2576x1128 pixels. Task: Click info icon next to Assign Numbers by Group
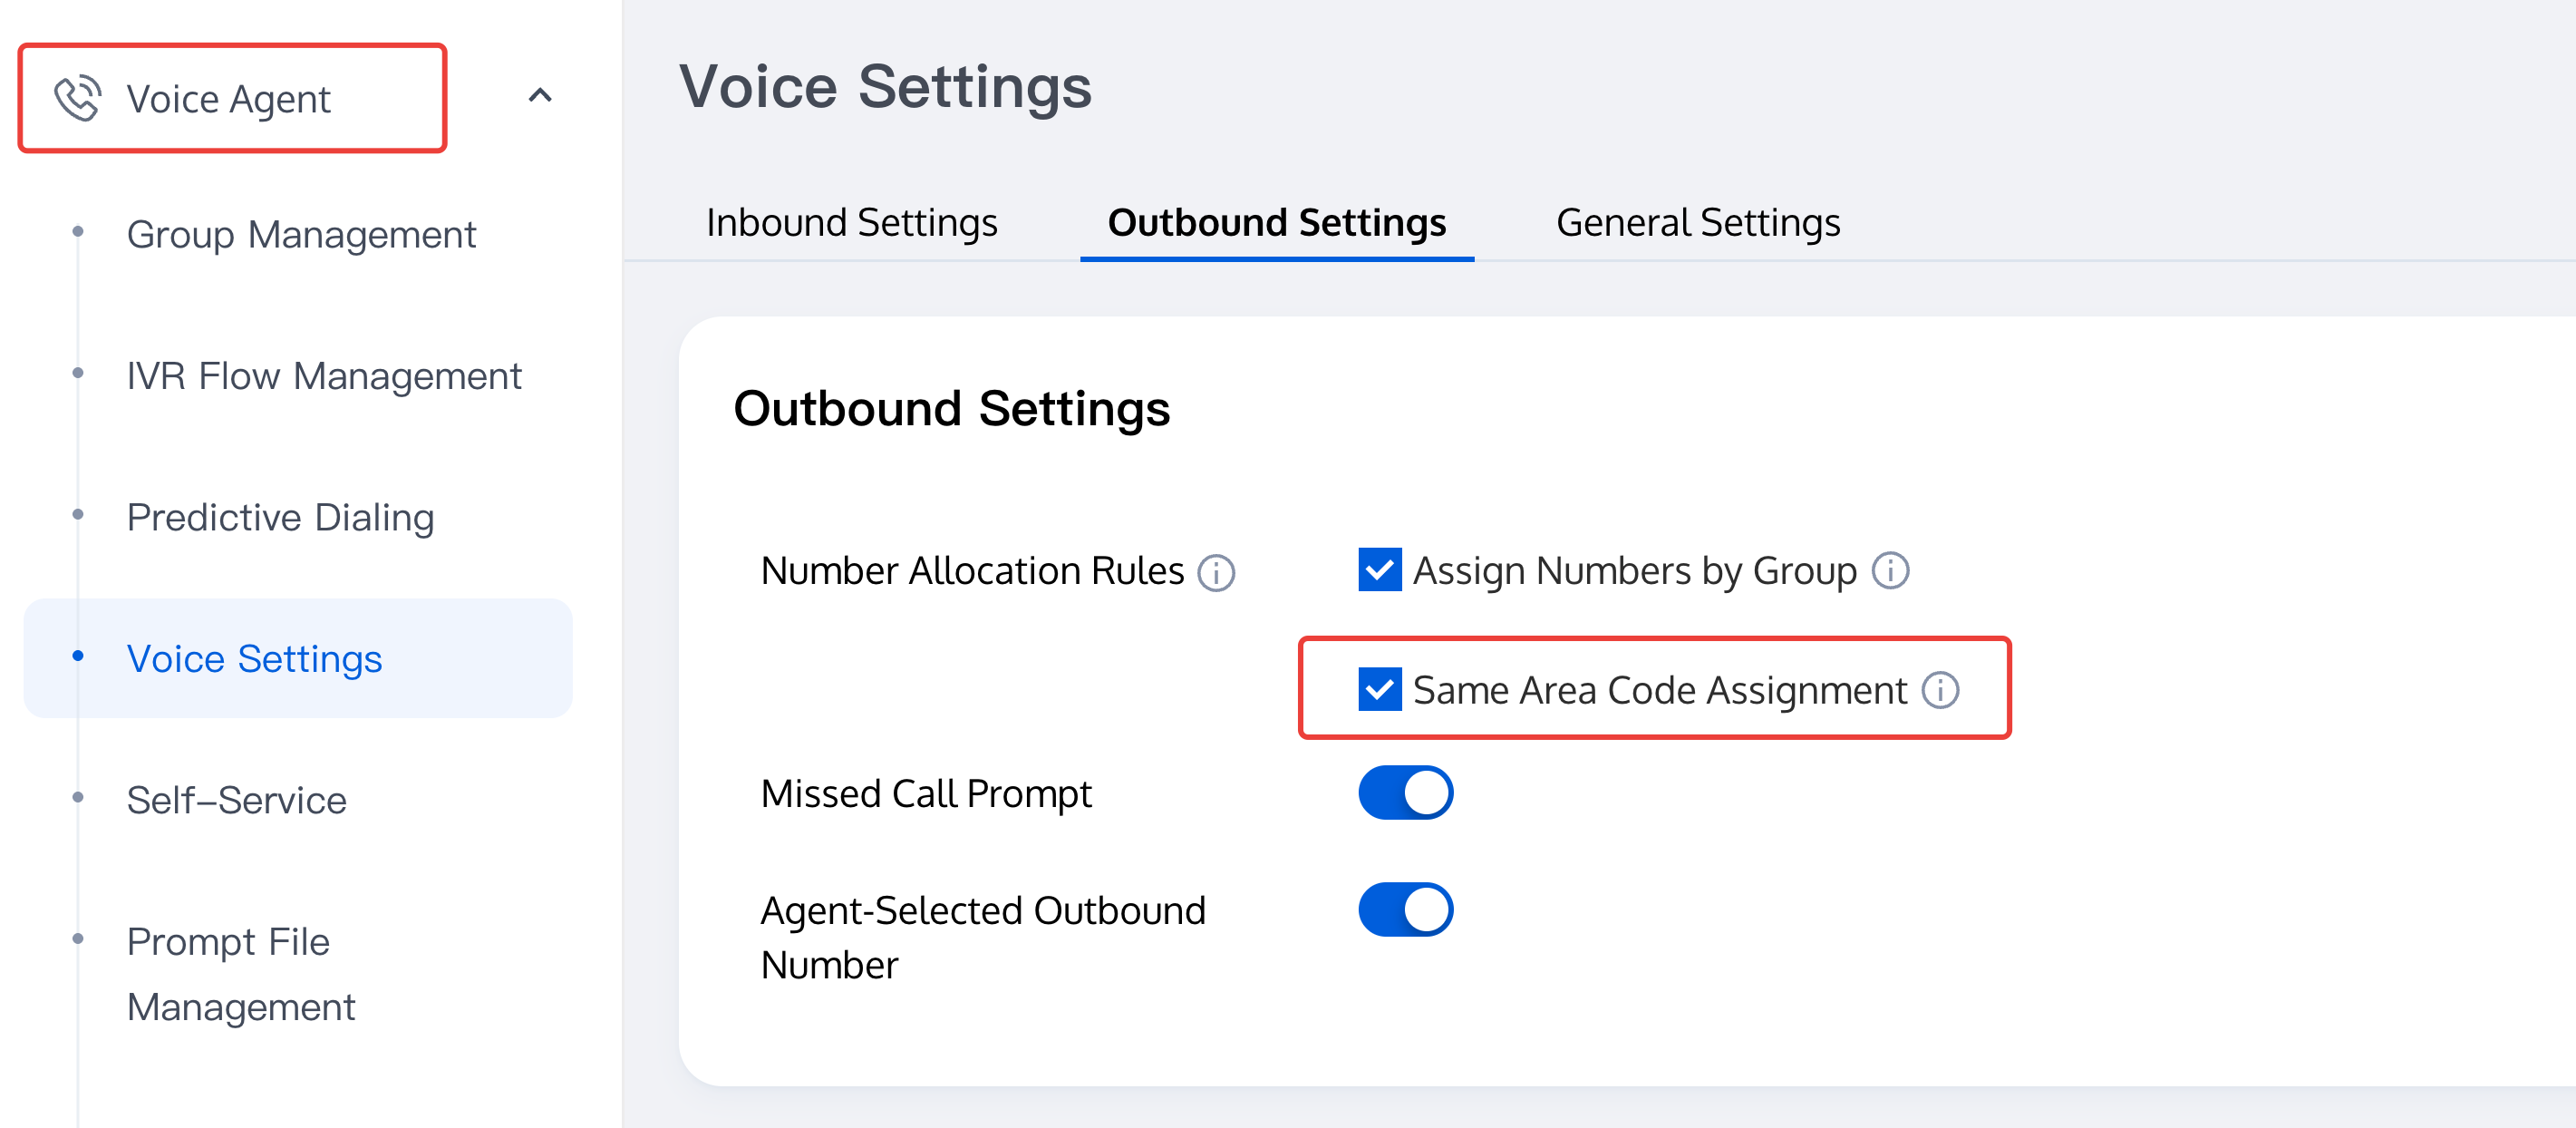(1890, 571)
